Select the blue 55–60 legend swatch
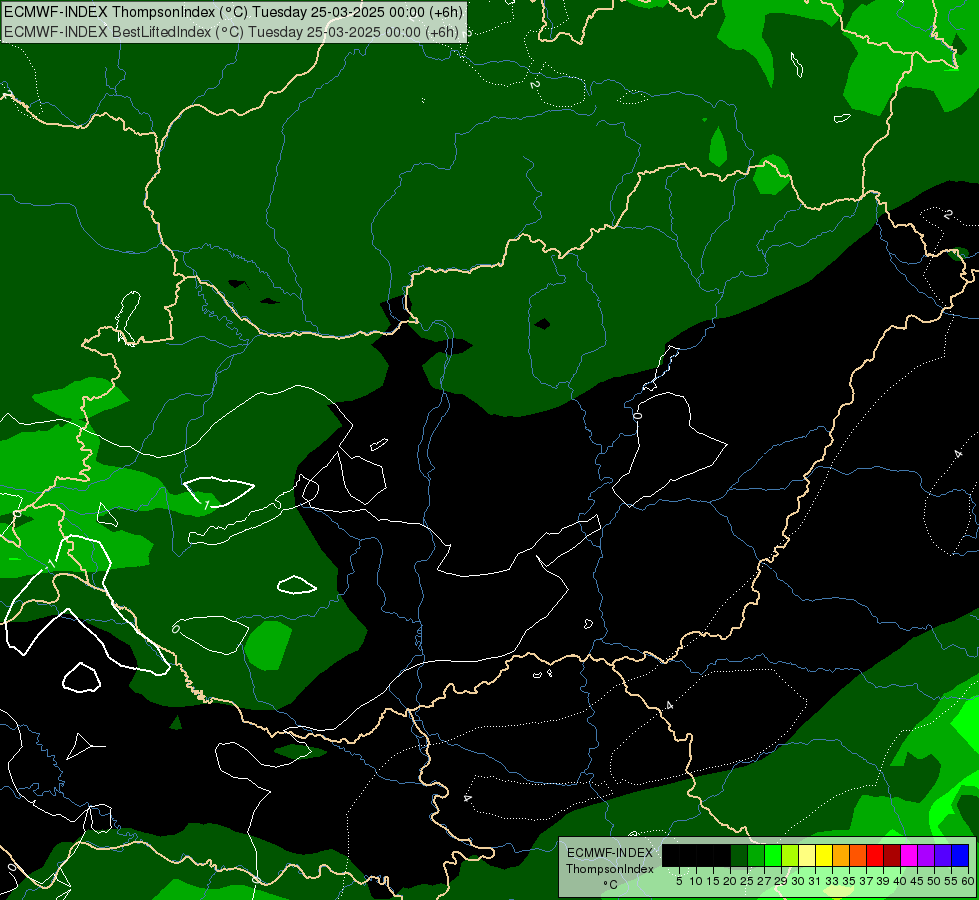Screen dimensions: 979x900 tap(960, 855)
